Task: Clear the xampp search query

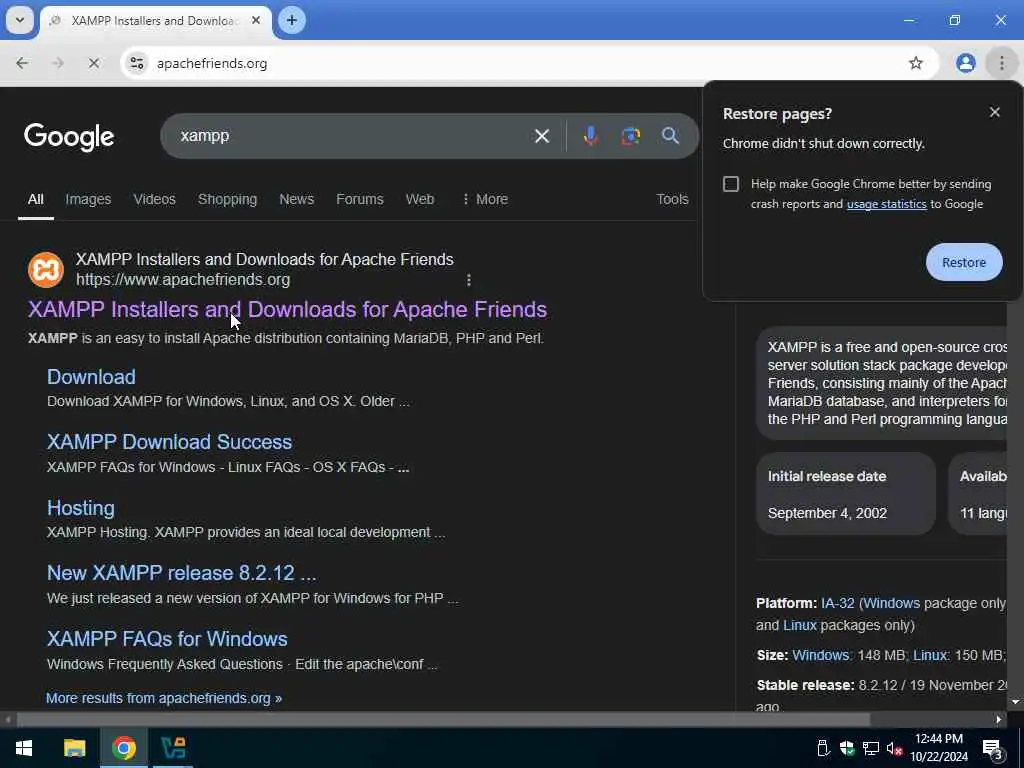Action: click(x=541, y=136)
